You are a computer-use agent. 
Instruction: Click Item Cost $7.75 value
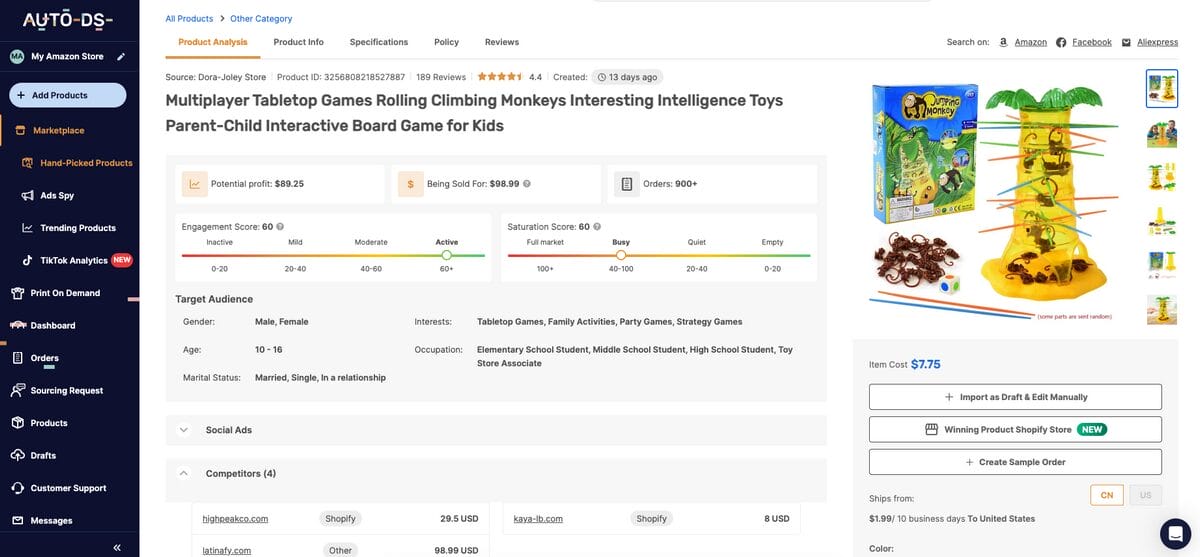(925, 364)
